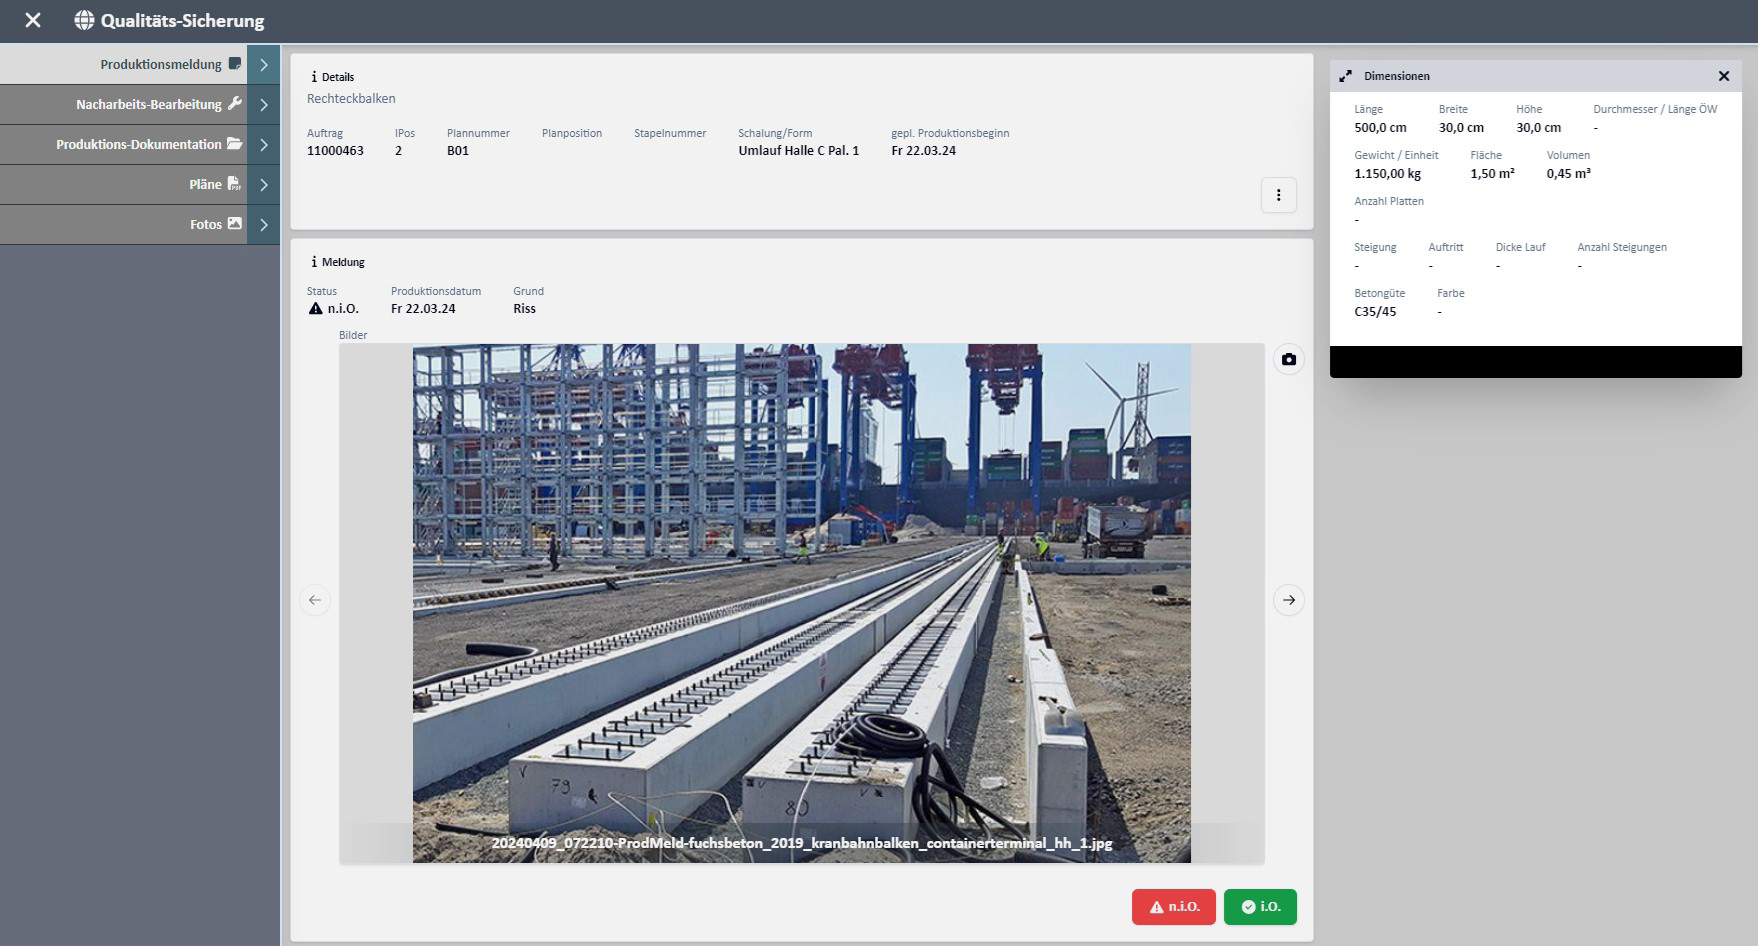Click the Produktionsdatum value in Meldung
This screenshot has height=946, width=1758.
(423, 309)
